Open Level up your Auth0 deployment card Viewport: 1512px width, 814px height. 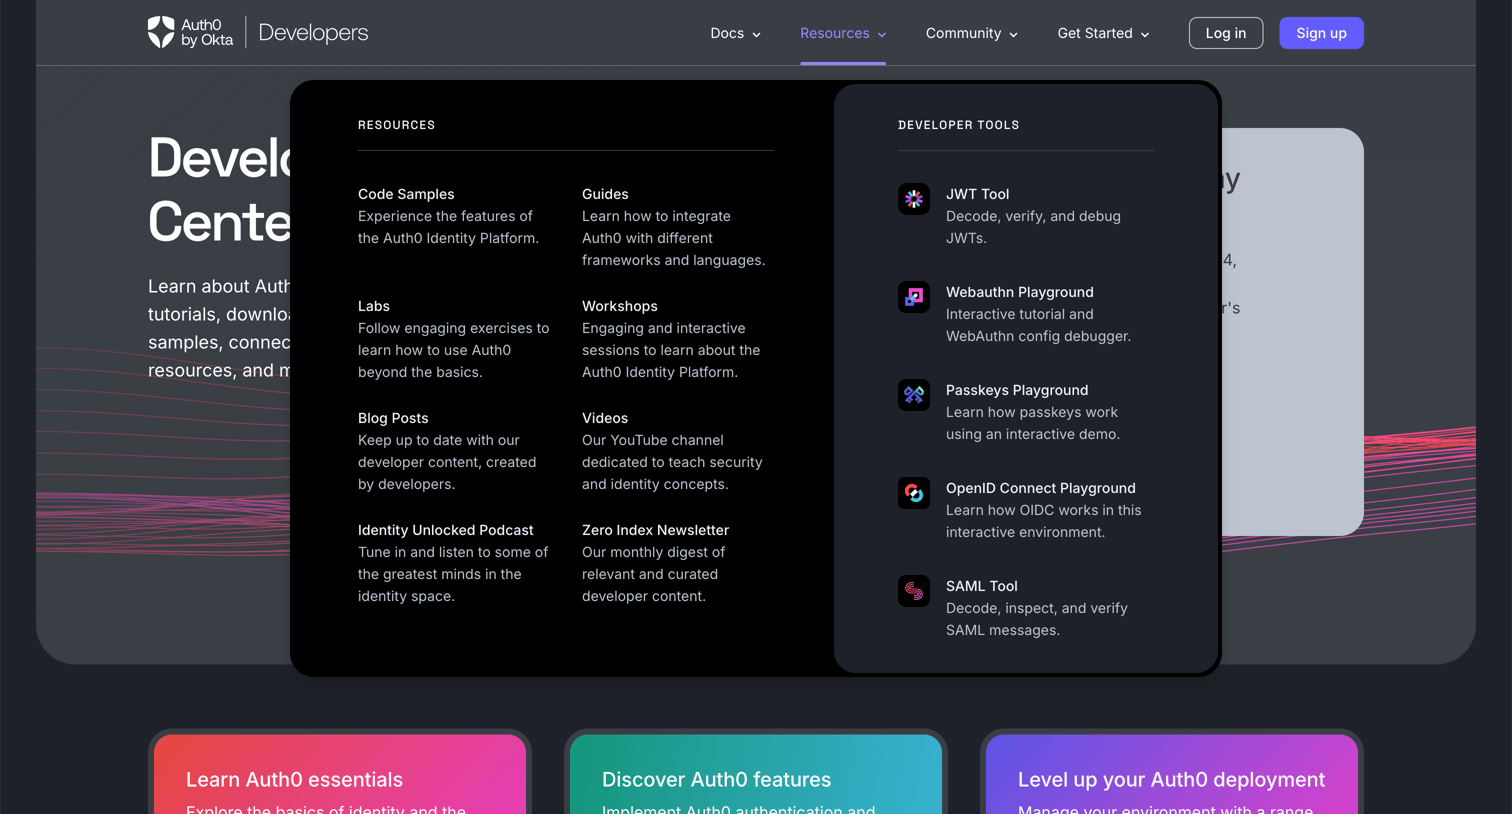coord(1172,775)
